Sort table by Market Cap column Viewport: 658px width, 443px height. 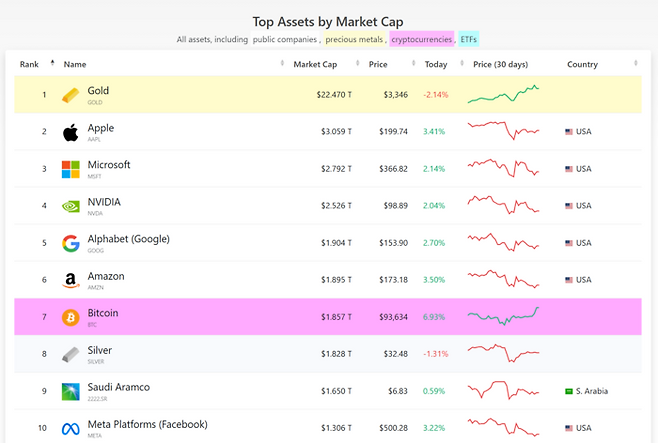[x=315, y=64]
